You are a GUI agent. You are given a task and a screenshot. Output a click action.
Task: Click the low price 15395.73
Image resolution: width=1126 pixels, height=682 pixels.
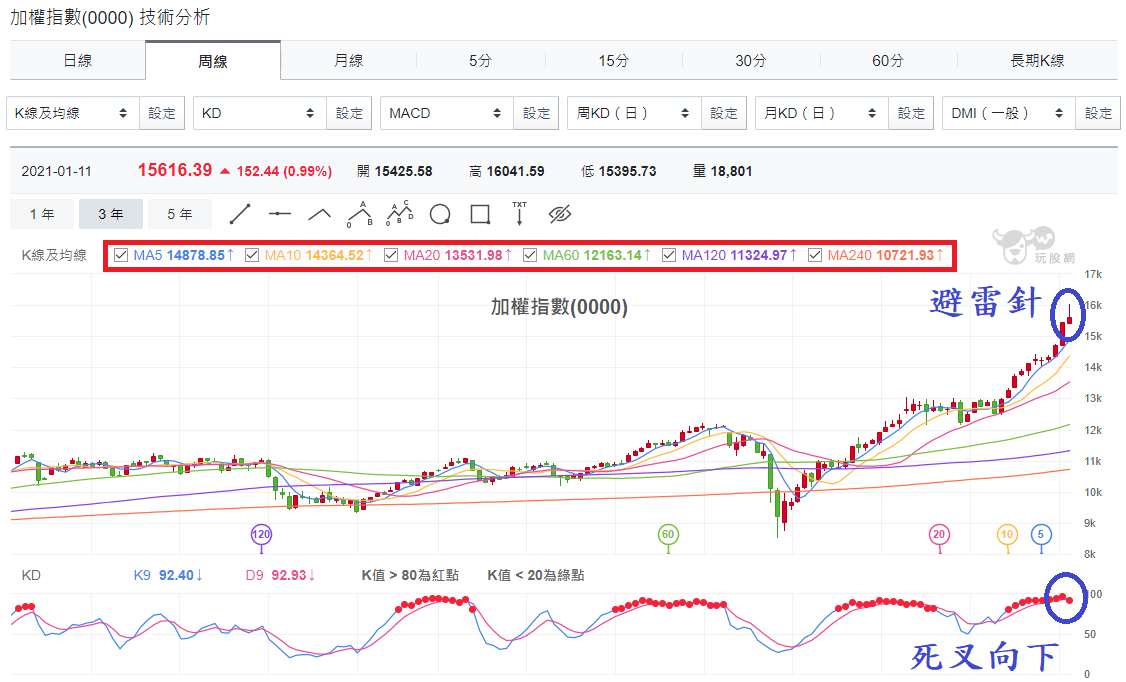[628, 172]
